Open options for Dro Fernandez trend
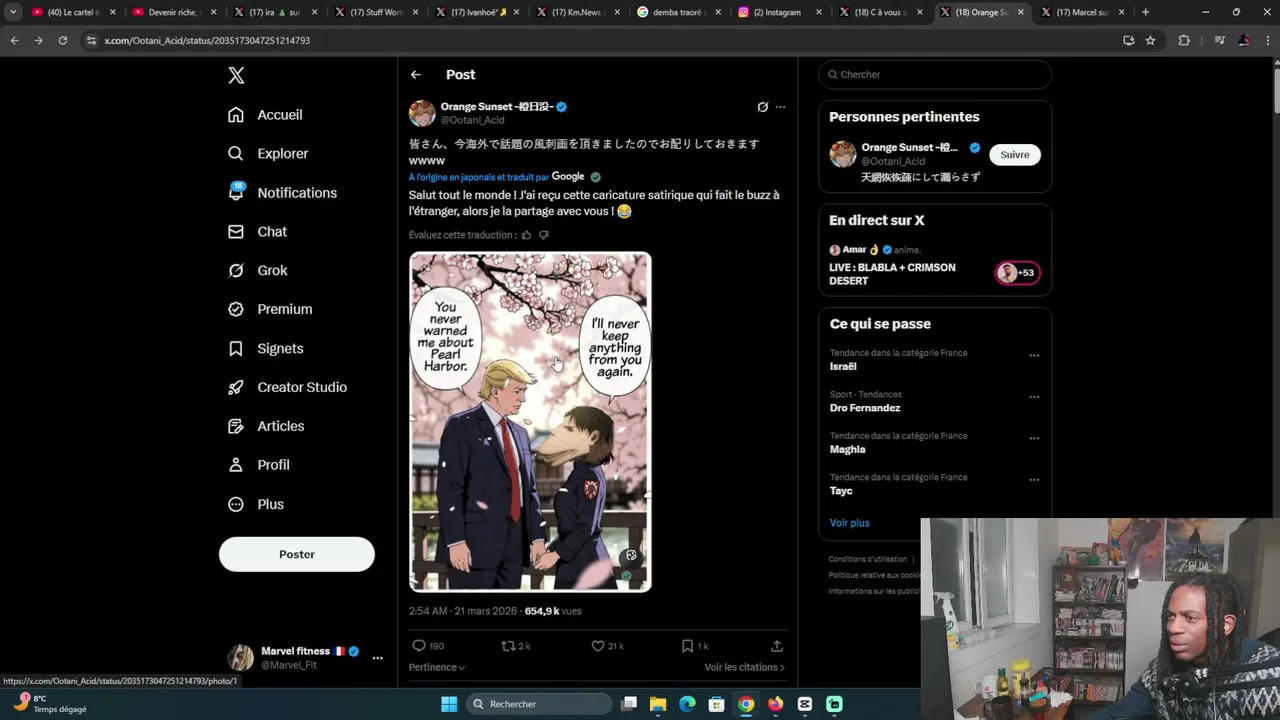Image resolution: width=1280 pixels, height=720 pixels. (x=1034, y=397)
